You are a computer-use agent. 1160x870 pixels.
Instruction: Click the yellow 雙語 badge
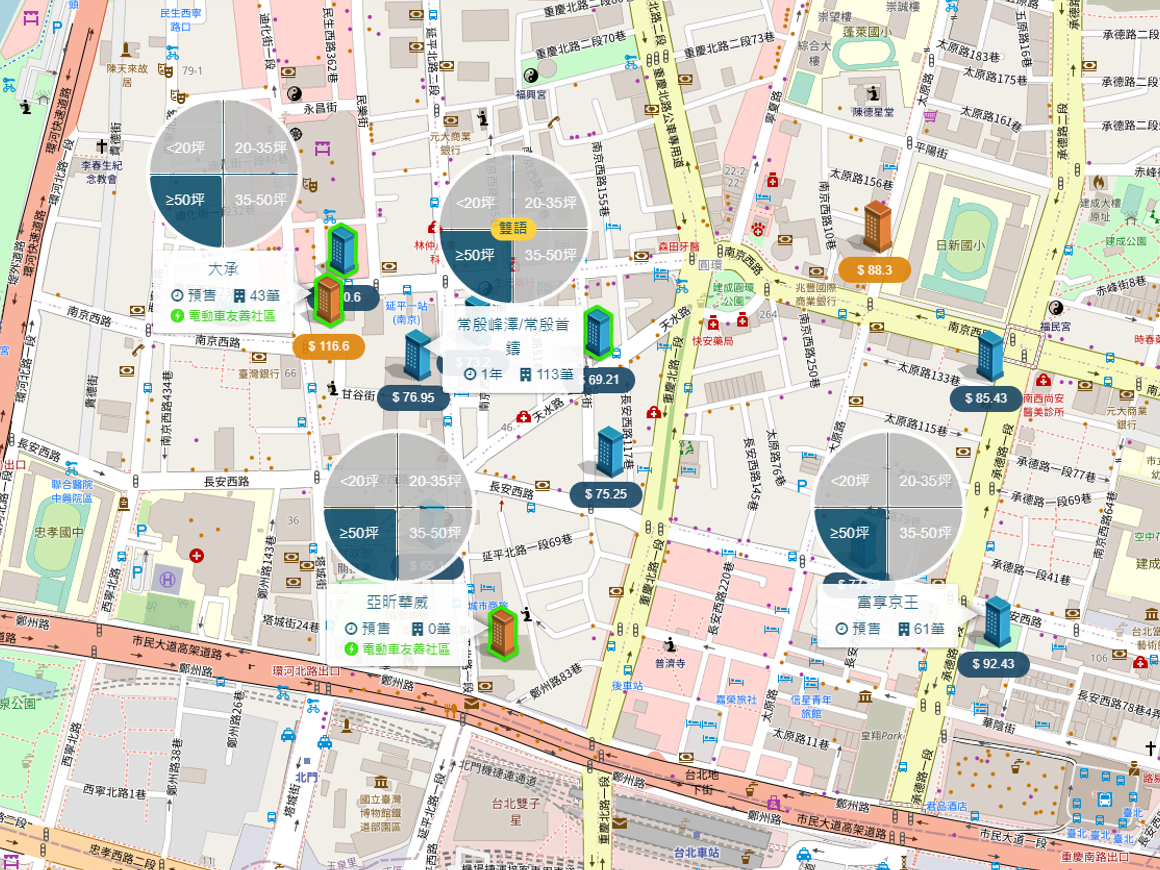[513, 228]
